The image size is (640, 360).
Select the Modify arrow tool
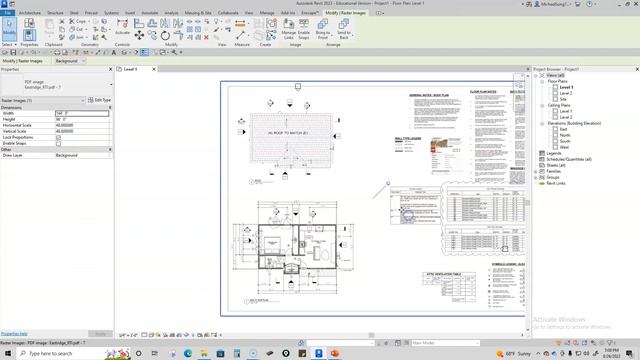pyautogui.click(x=9, y=29)
